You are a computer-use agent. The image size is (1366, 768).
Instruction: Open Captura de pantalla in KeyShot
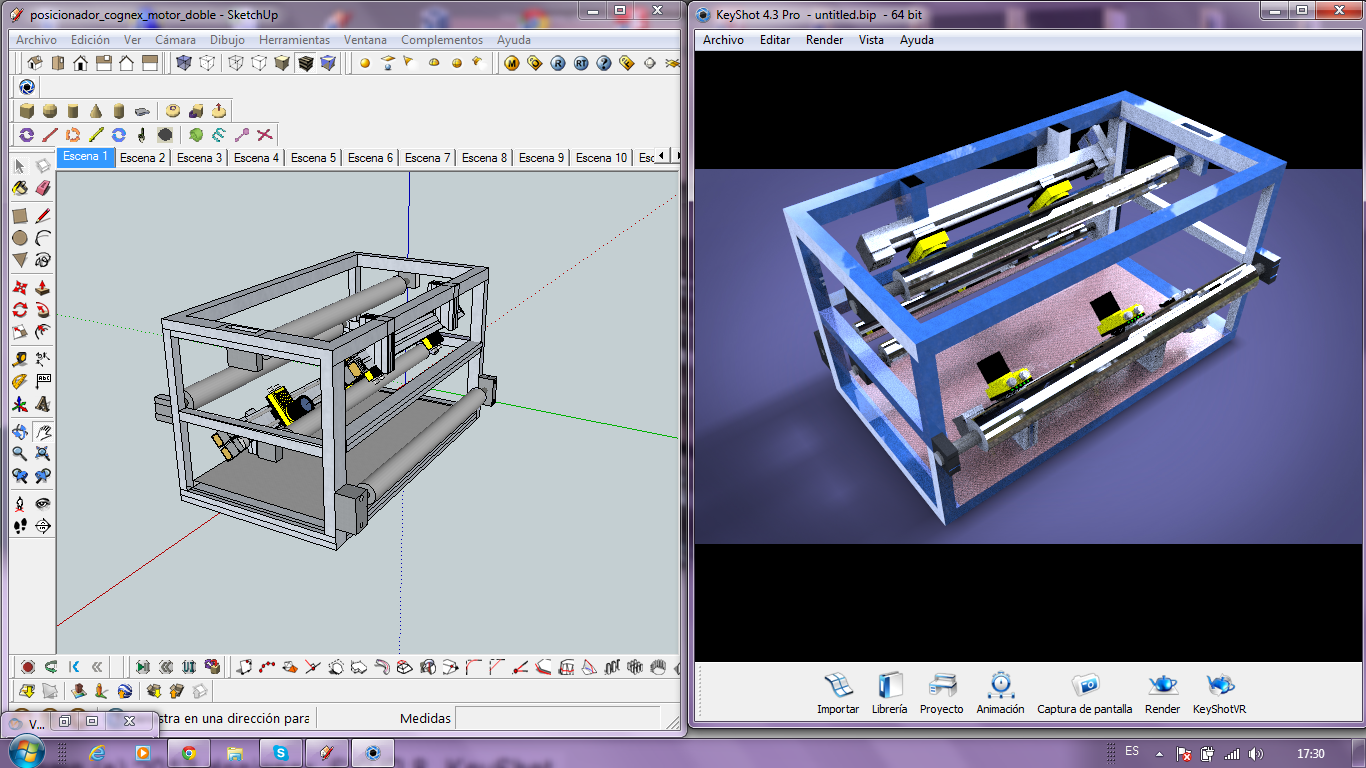pyautogui.click(x=1084, y=692)
